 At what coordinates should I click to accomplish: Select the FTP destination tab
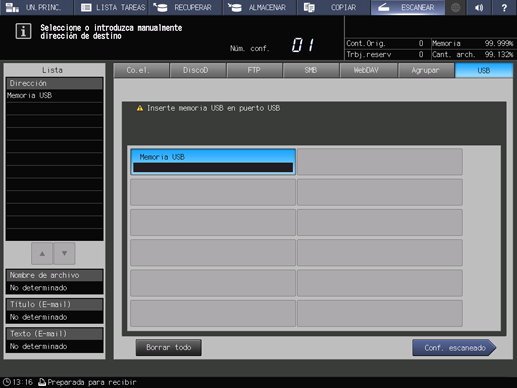(x=255, y=70)
